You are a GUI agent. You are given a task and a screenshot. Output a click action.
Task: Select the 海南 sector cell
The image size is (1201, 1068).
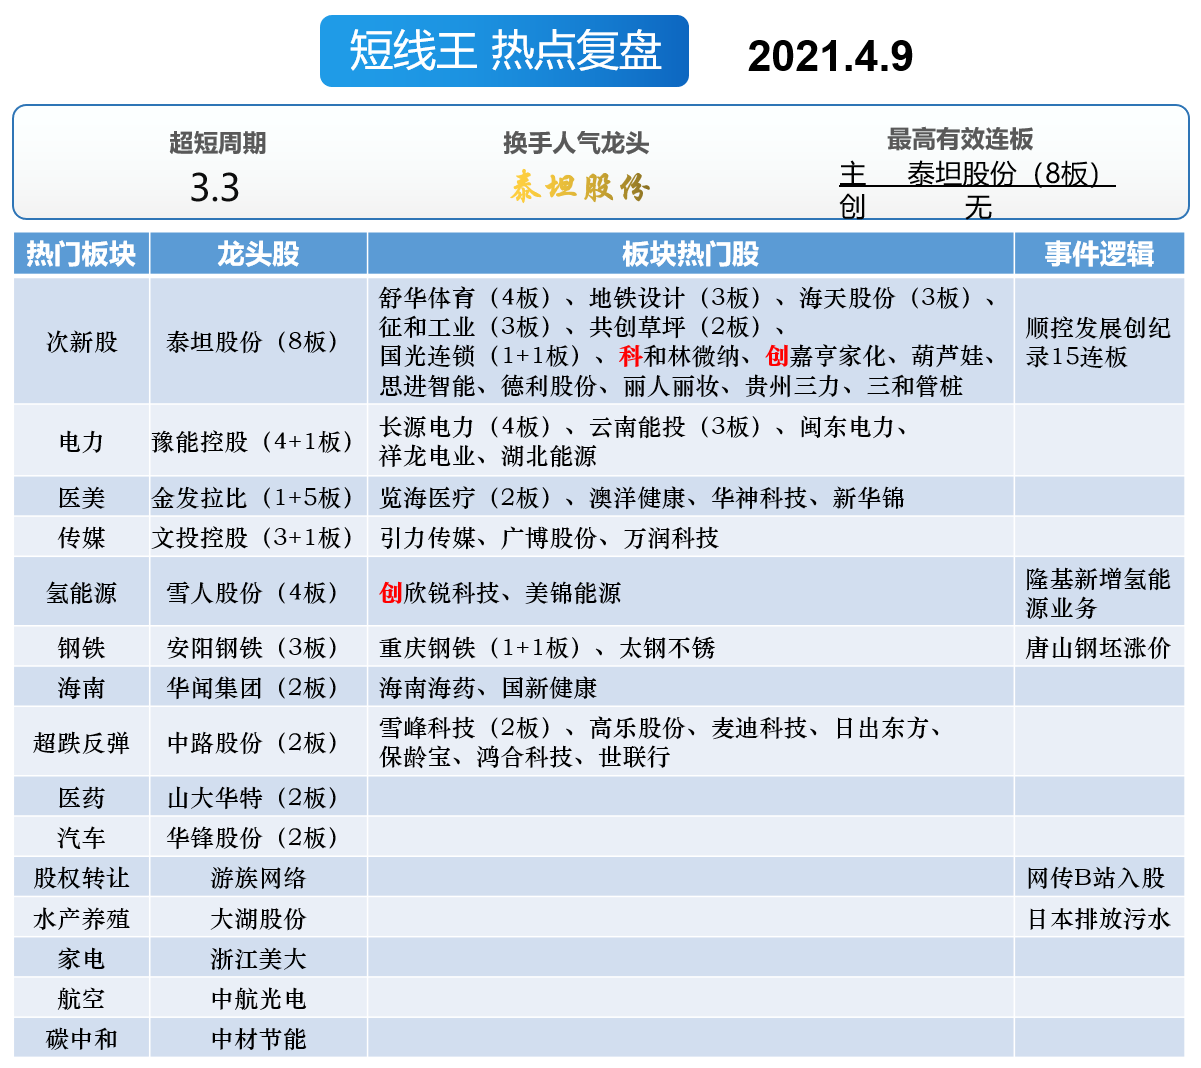tap(81, 688)
